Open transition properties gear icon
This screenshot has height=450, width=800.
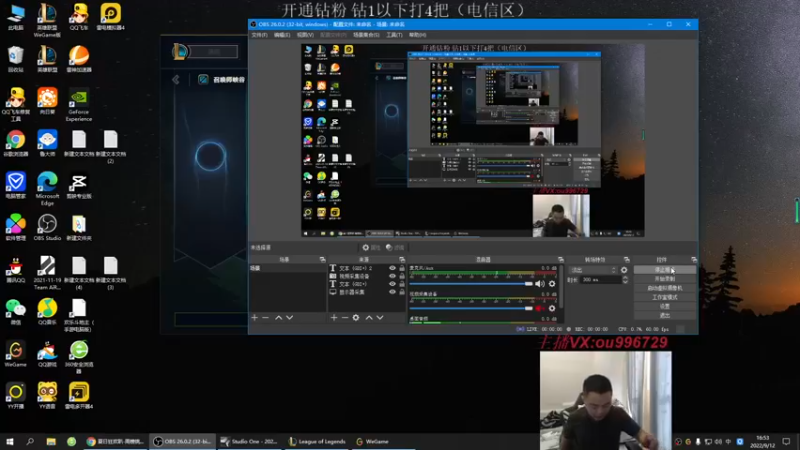(624, 270)
